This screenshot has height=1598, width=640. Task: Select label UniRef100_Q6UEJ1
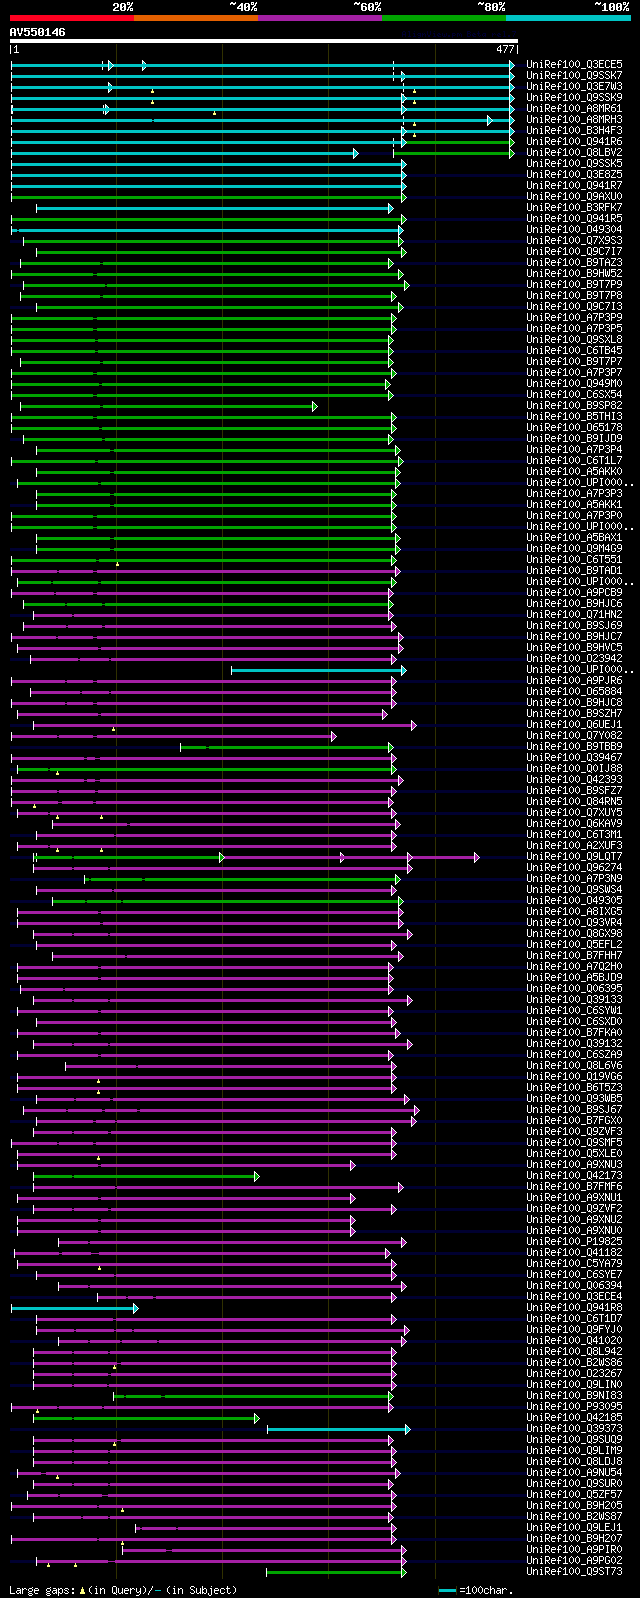(x=574, y=724)
